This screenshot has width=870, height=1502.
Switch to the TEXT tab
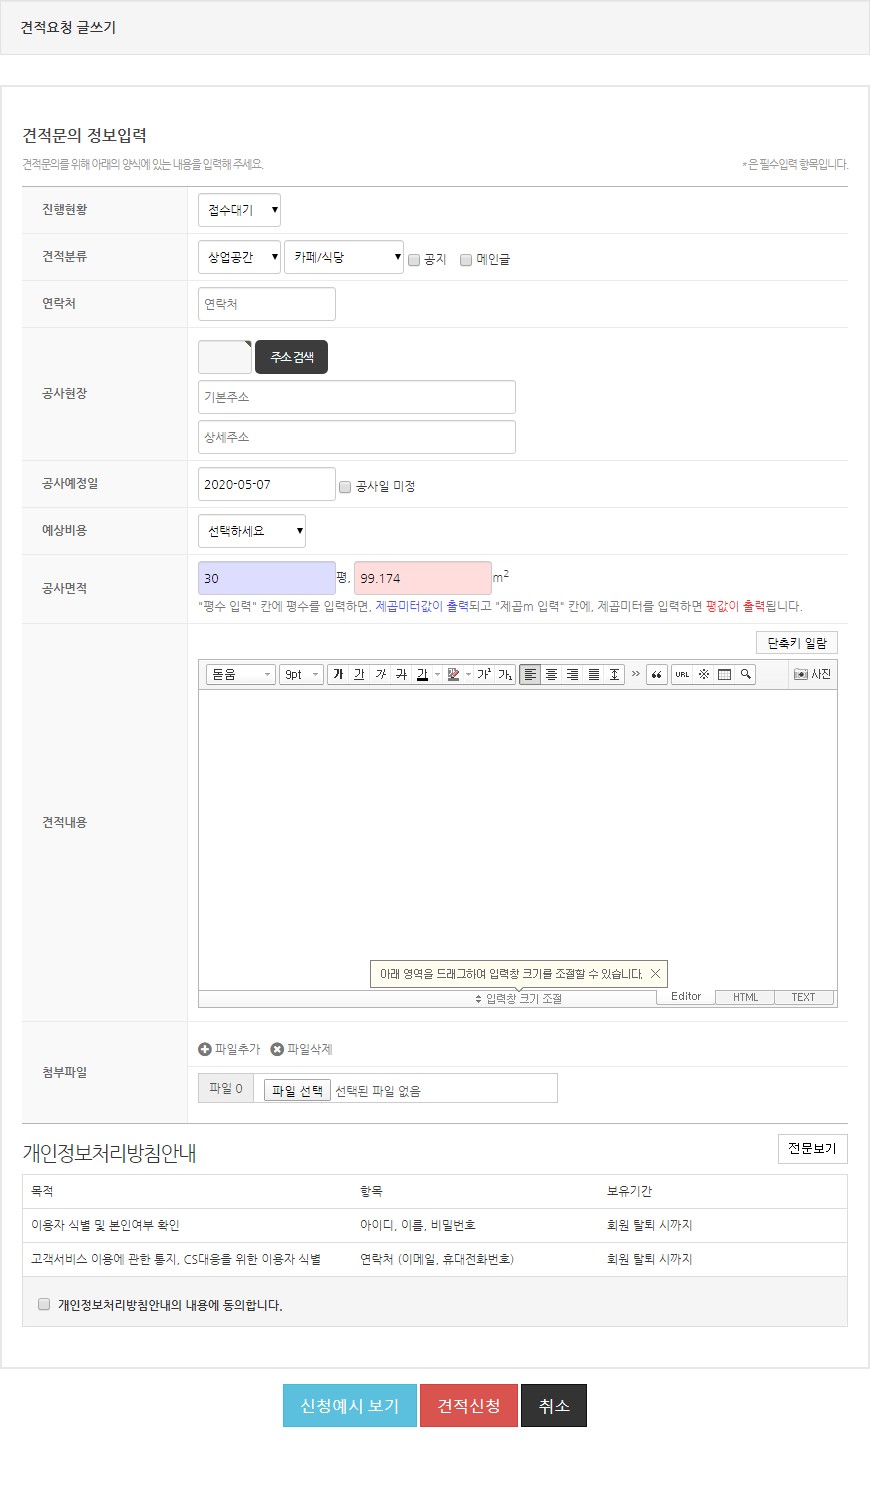tap(804, 997)
